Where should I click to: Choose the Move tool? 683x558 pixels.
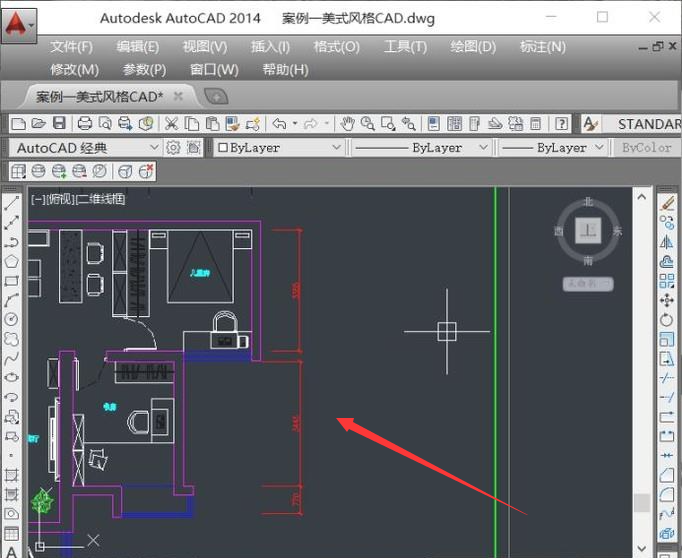(x=666, y=300)
